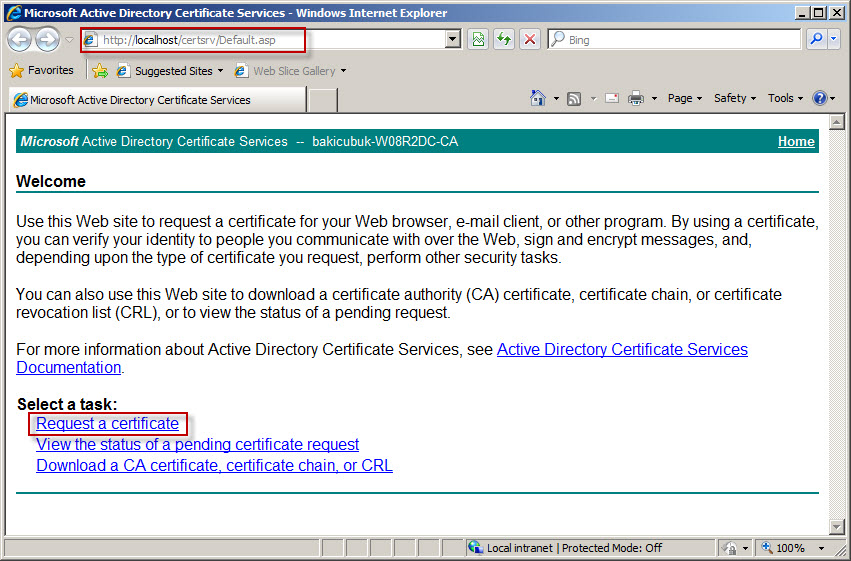Viewport: 851px width, 561px height.
Task: Click the bakicubuk-W08R2DC-CA banner text
Action: pyautogui.click(x=385, y=142)
